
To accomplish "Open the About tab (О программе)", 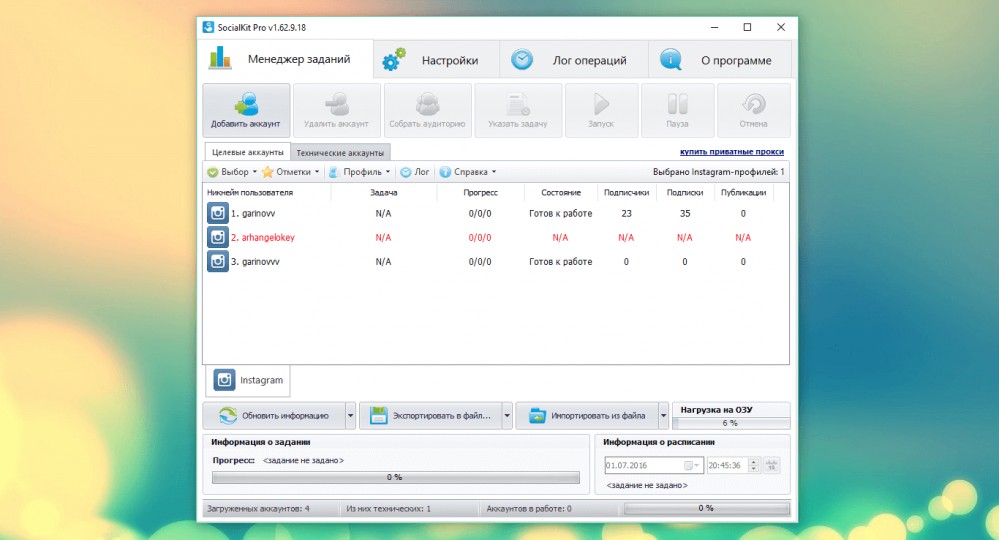I will (x=720, y=60).
